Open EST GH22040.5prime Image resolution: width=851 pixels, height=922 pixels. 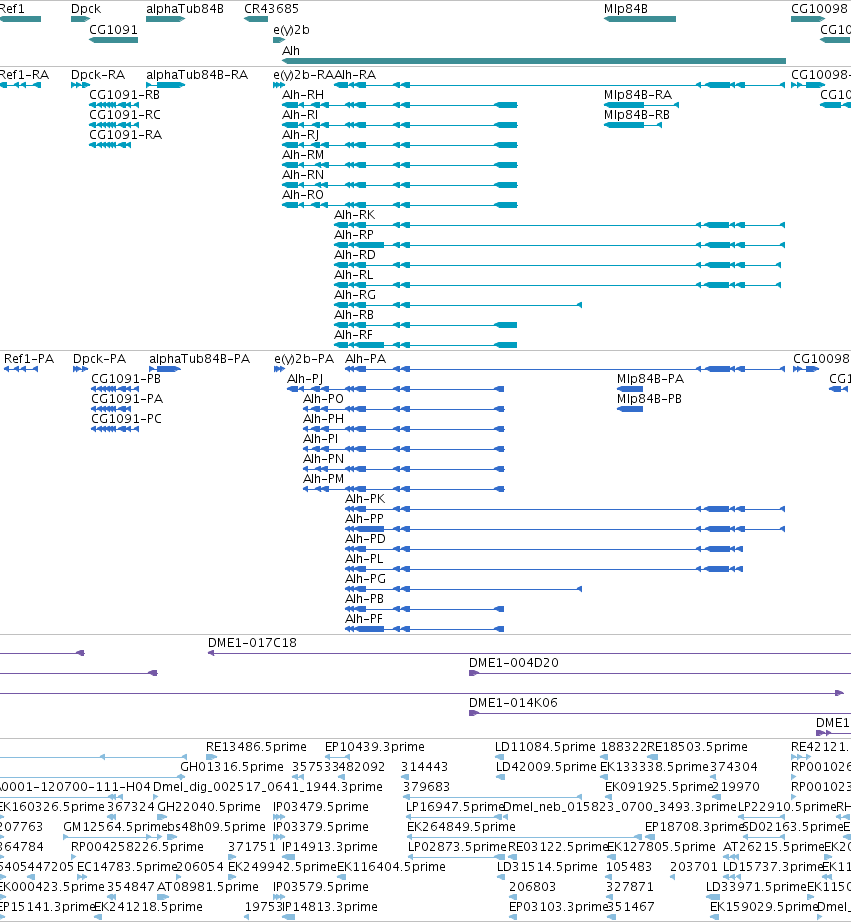[209, 807]
